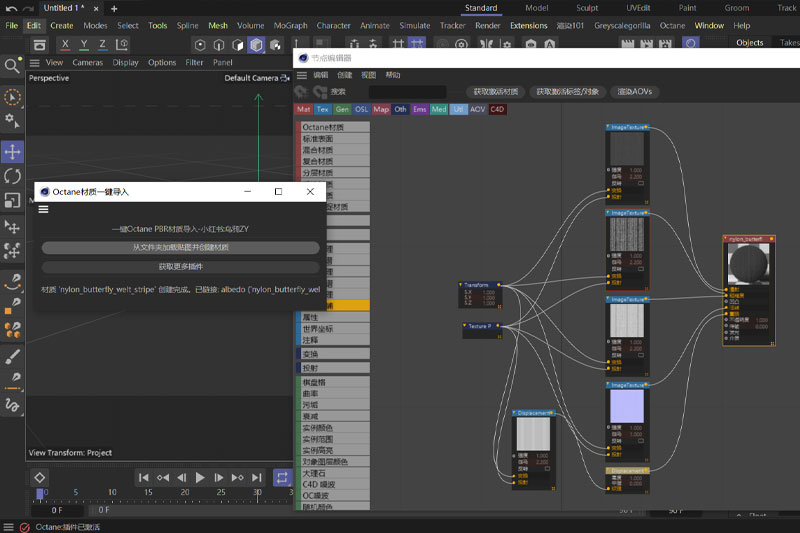Collapse the Texture P node triangle

465,325
